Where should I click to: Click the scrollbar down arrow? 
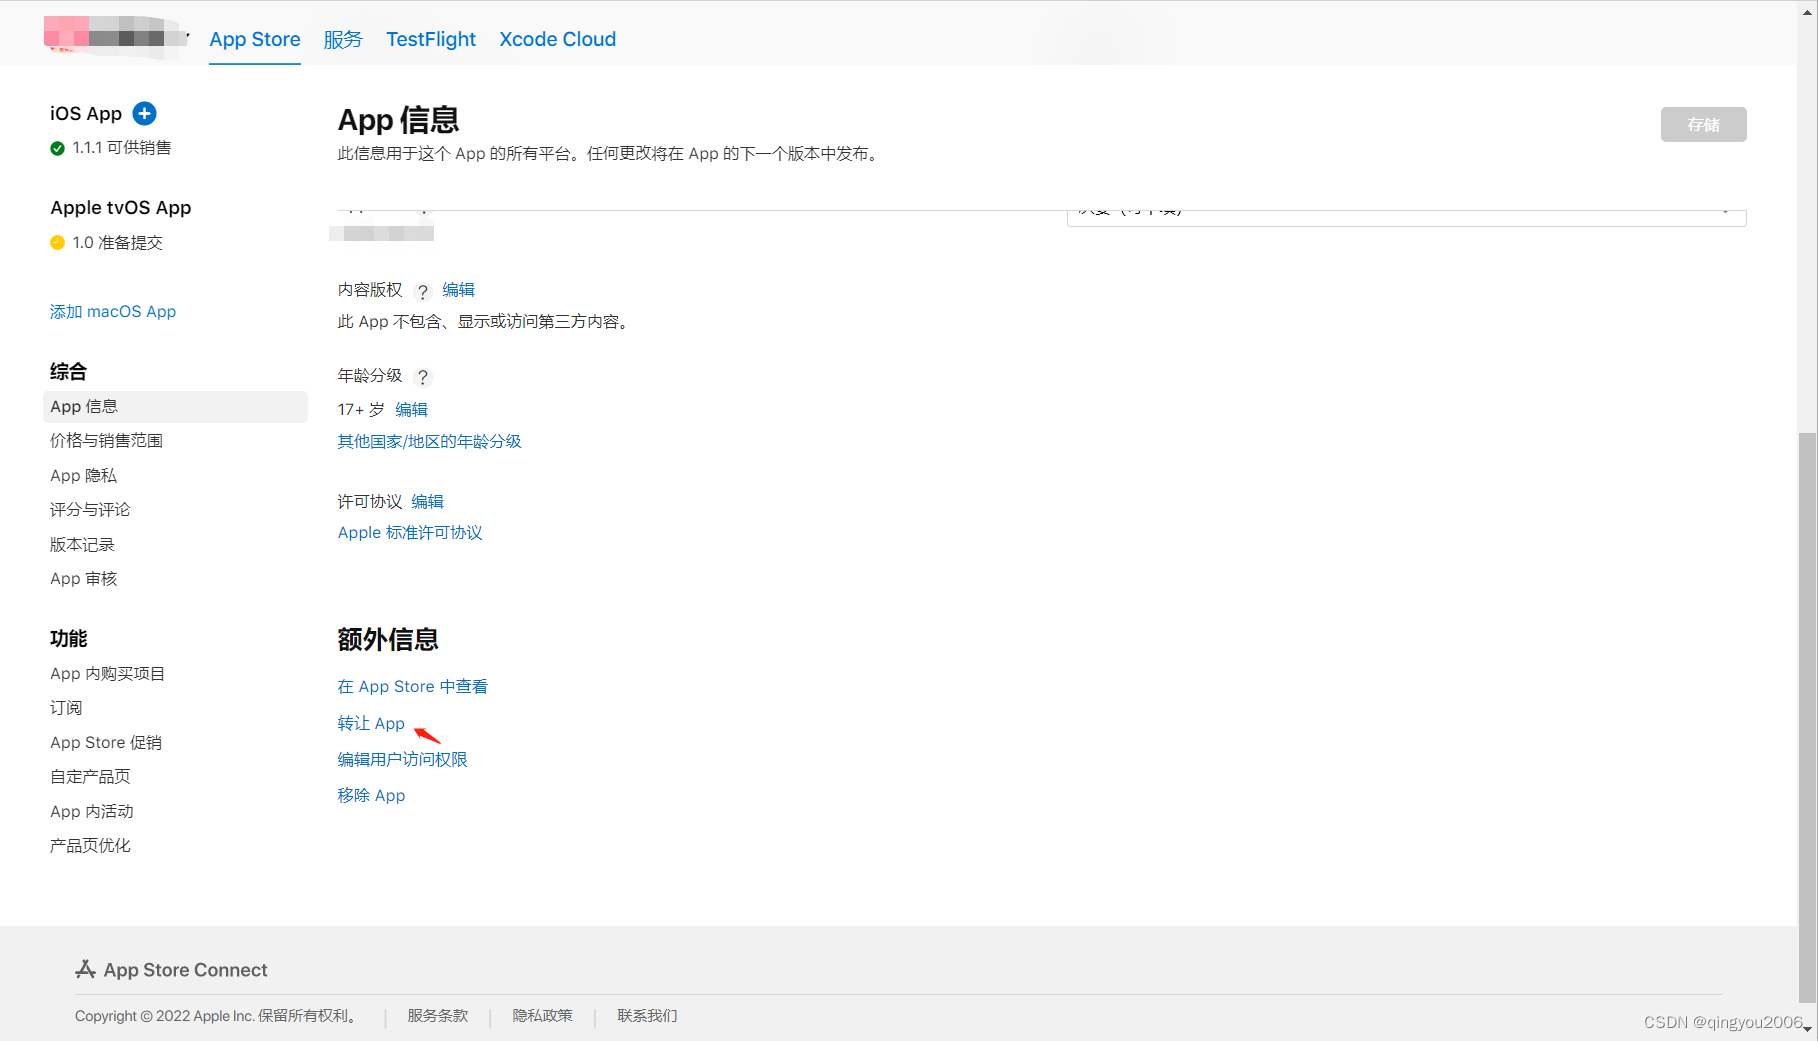coord(1807,1030)
